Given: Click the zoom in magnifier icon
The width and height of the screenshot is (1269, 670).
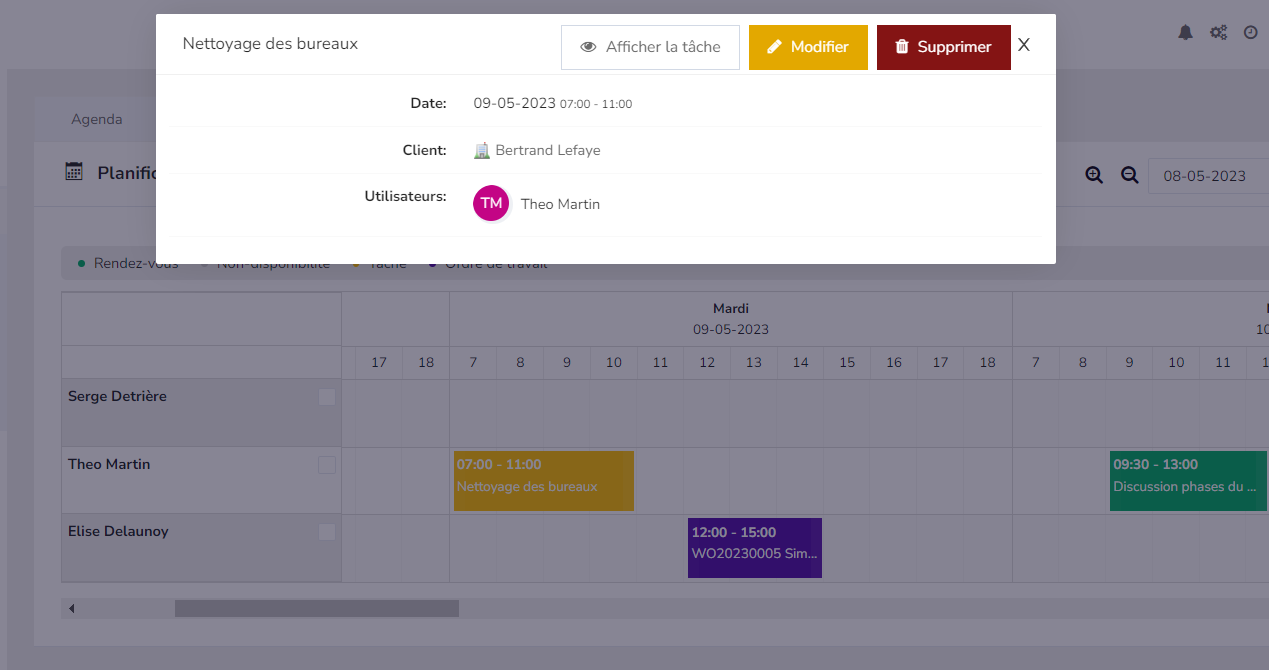Looking at the screenshot, I should pyautogui.click(x=1094, y=175).
